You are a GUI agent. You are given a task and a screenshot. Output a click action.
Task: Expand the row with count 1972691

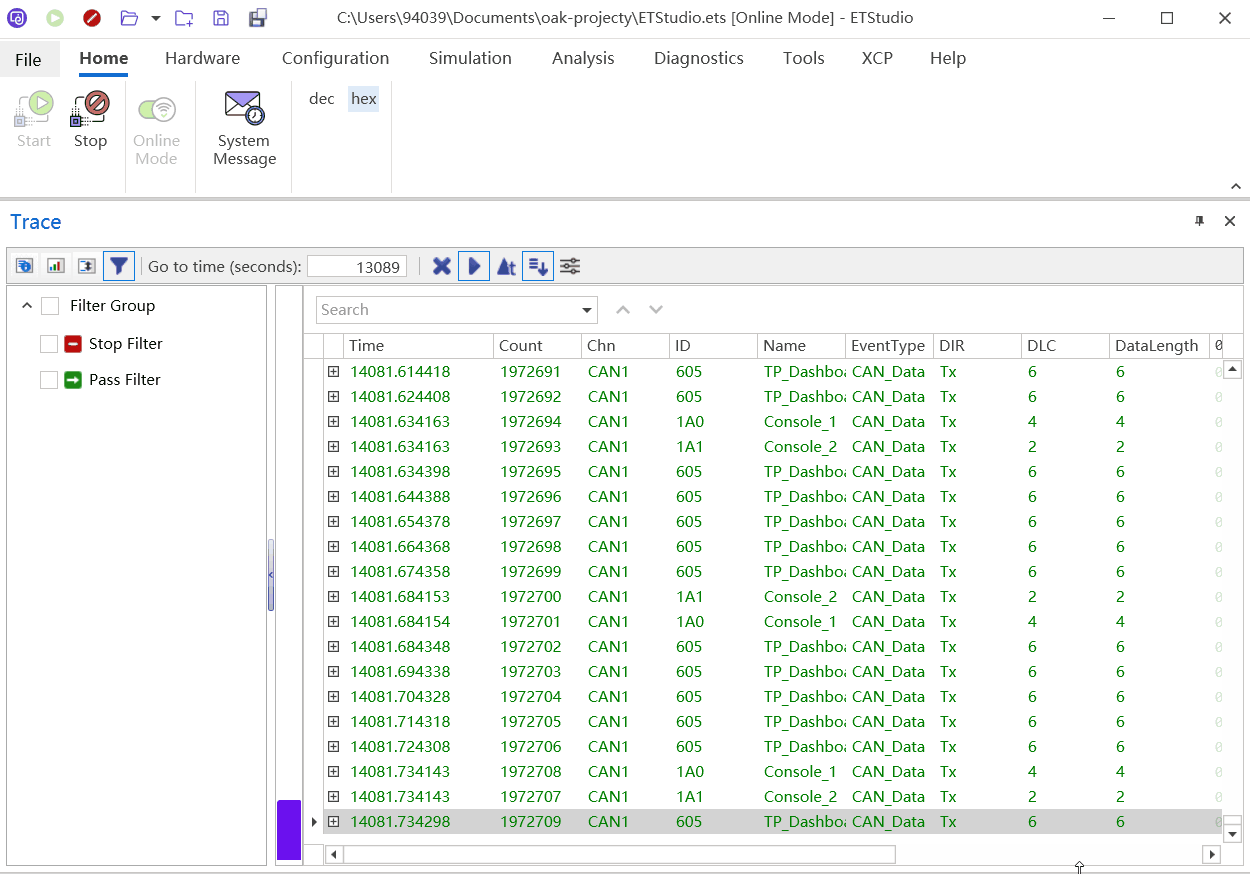[x=333, y=372]
